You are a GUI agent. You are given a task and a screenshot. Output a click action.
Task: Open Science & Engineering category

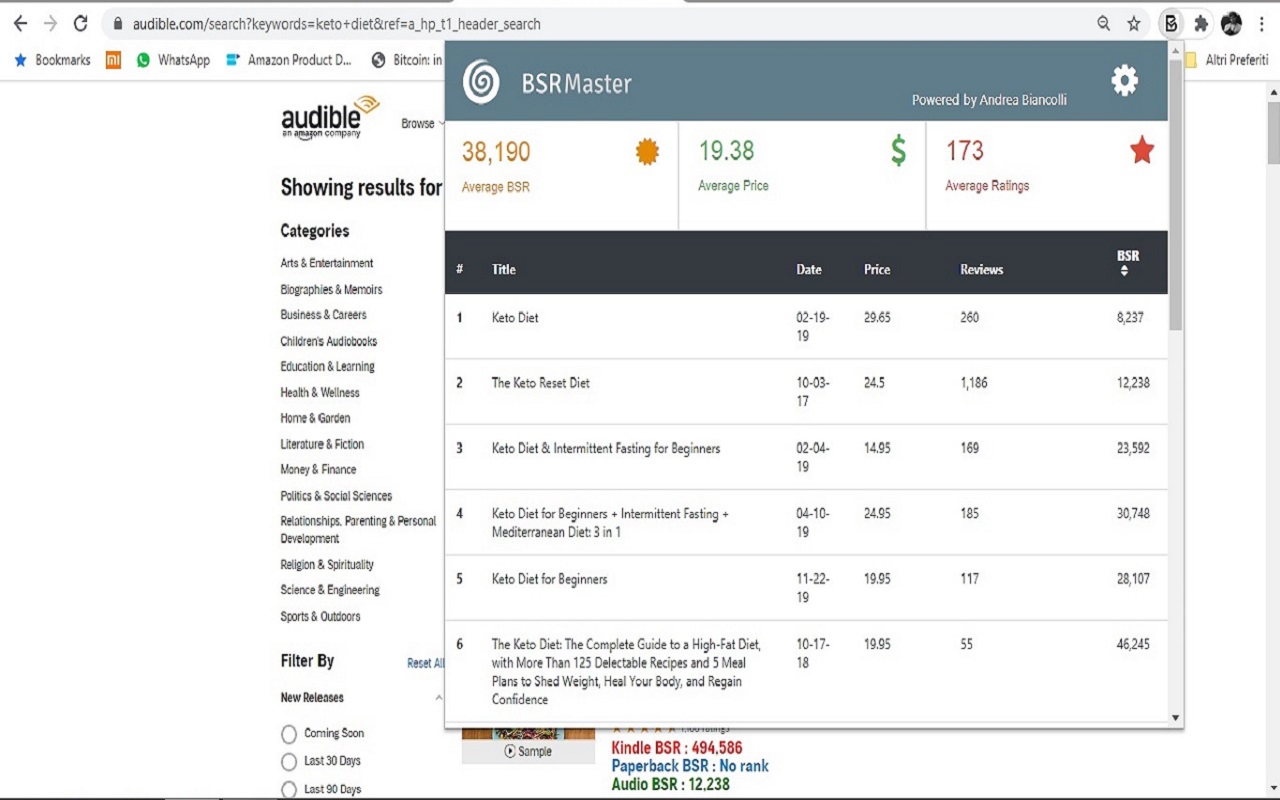[330, 590]
